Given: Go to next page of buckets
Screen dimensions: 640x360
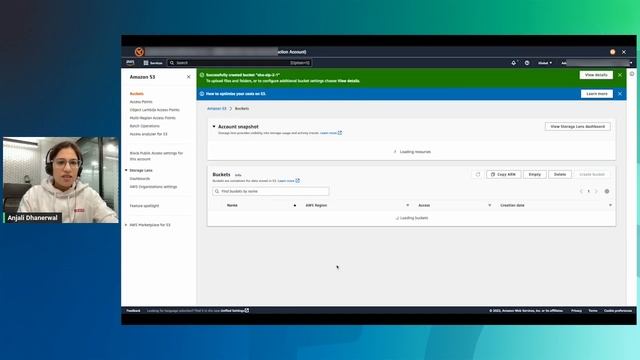Looking at the screenshot, I should (596, 191).
